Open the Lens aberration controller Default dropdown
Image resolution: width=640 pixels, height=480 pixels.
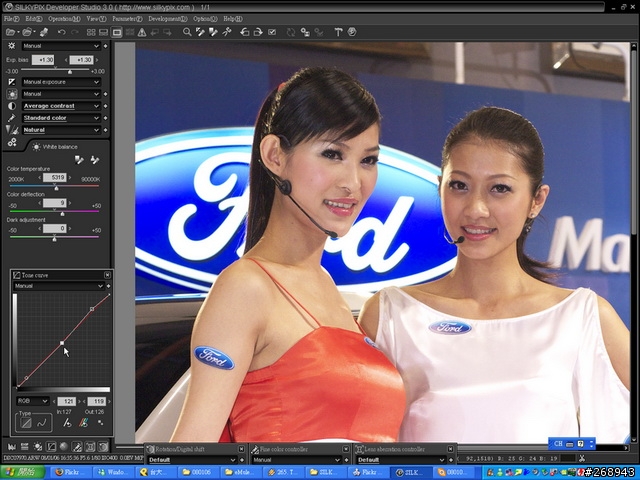pos(401,460)
